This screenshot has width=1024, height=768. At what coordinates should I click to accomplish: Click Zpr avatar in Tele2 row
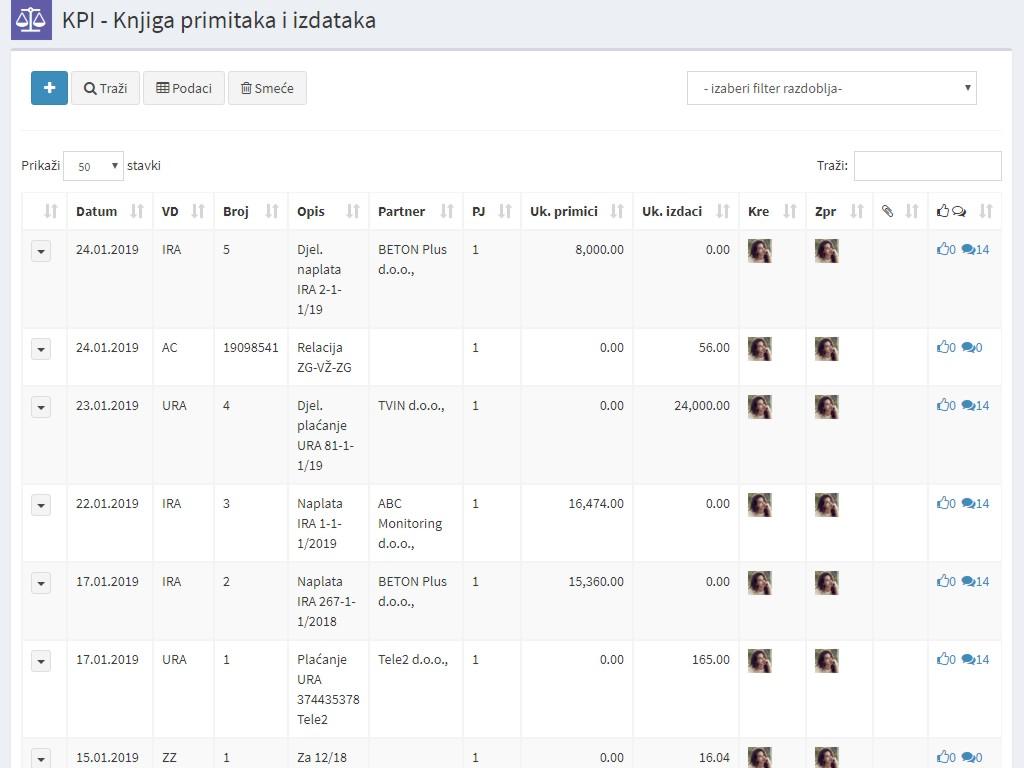pos(827,661)
